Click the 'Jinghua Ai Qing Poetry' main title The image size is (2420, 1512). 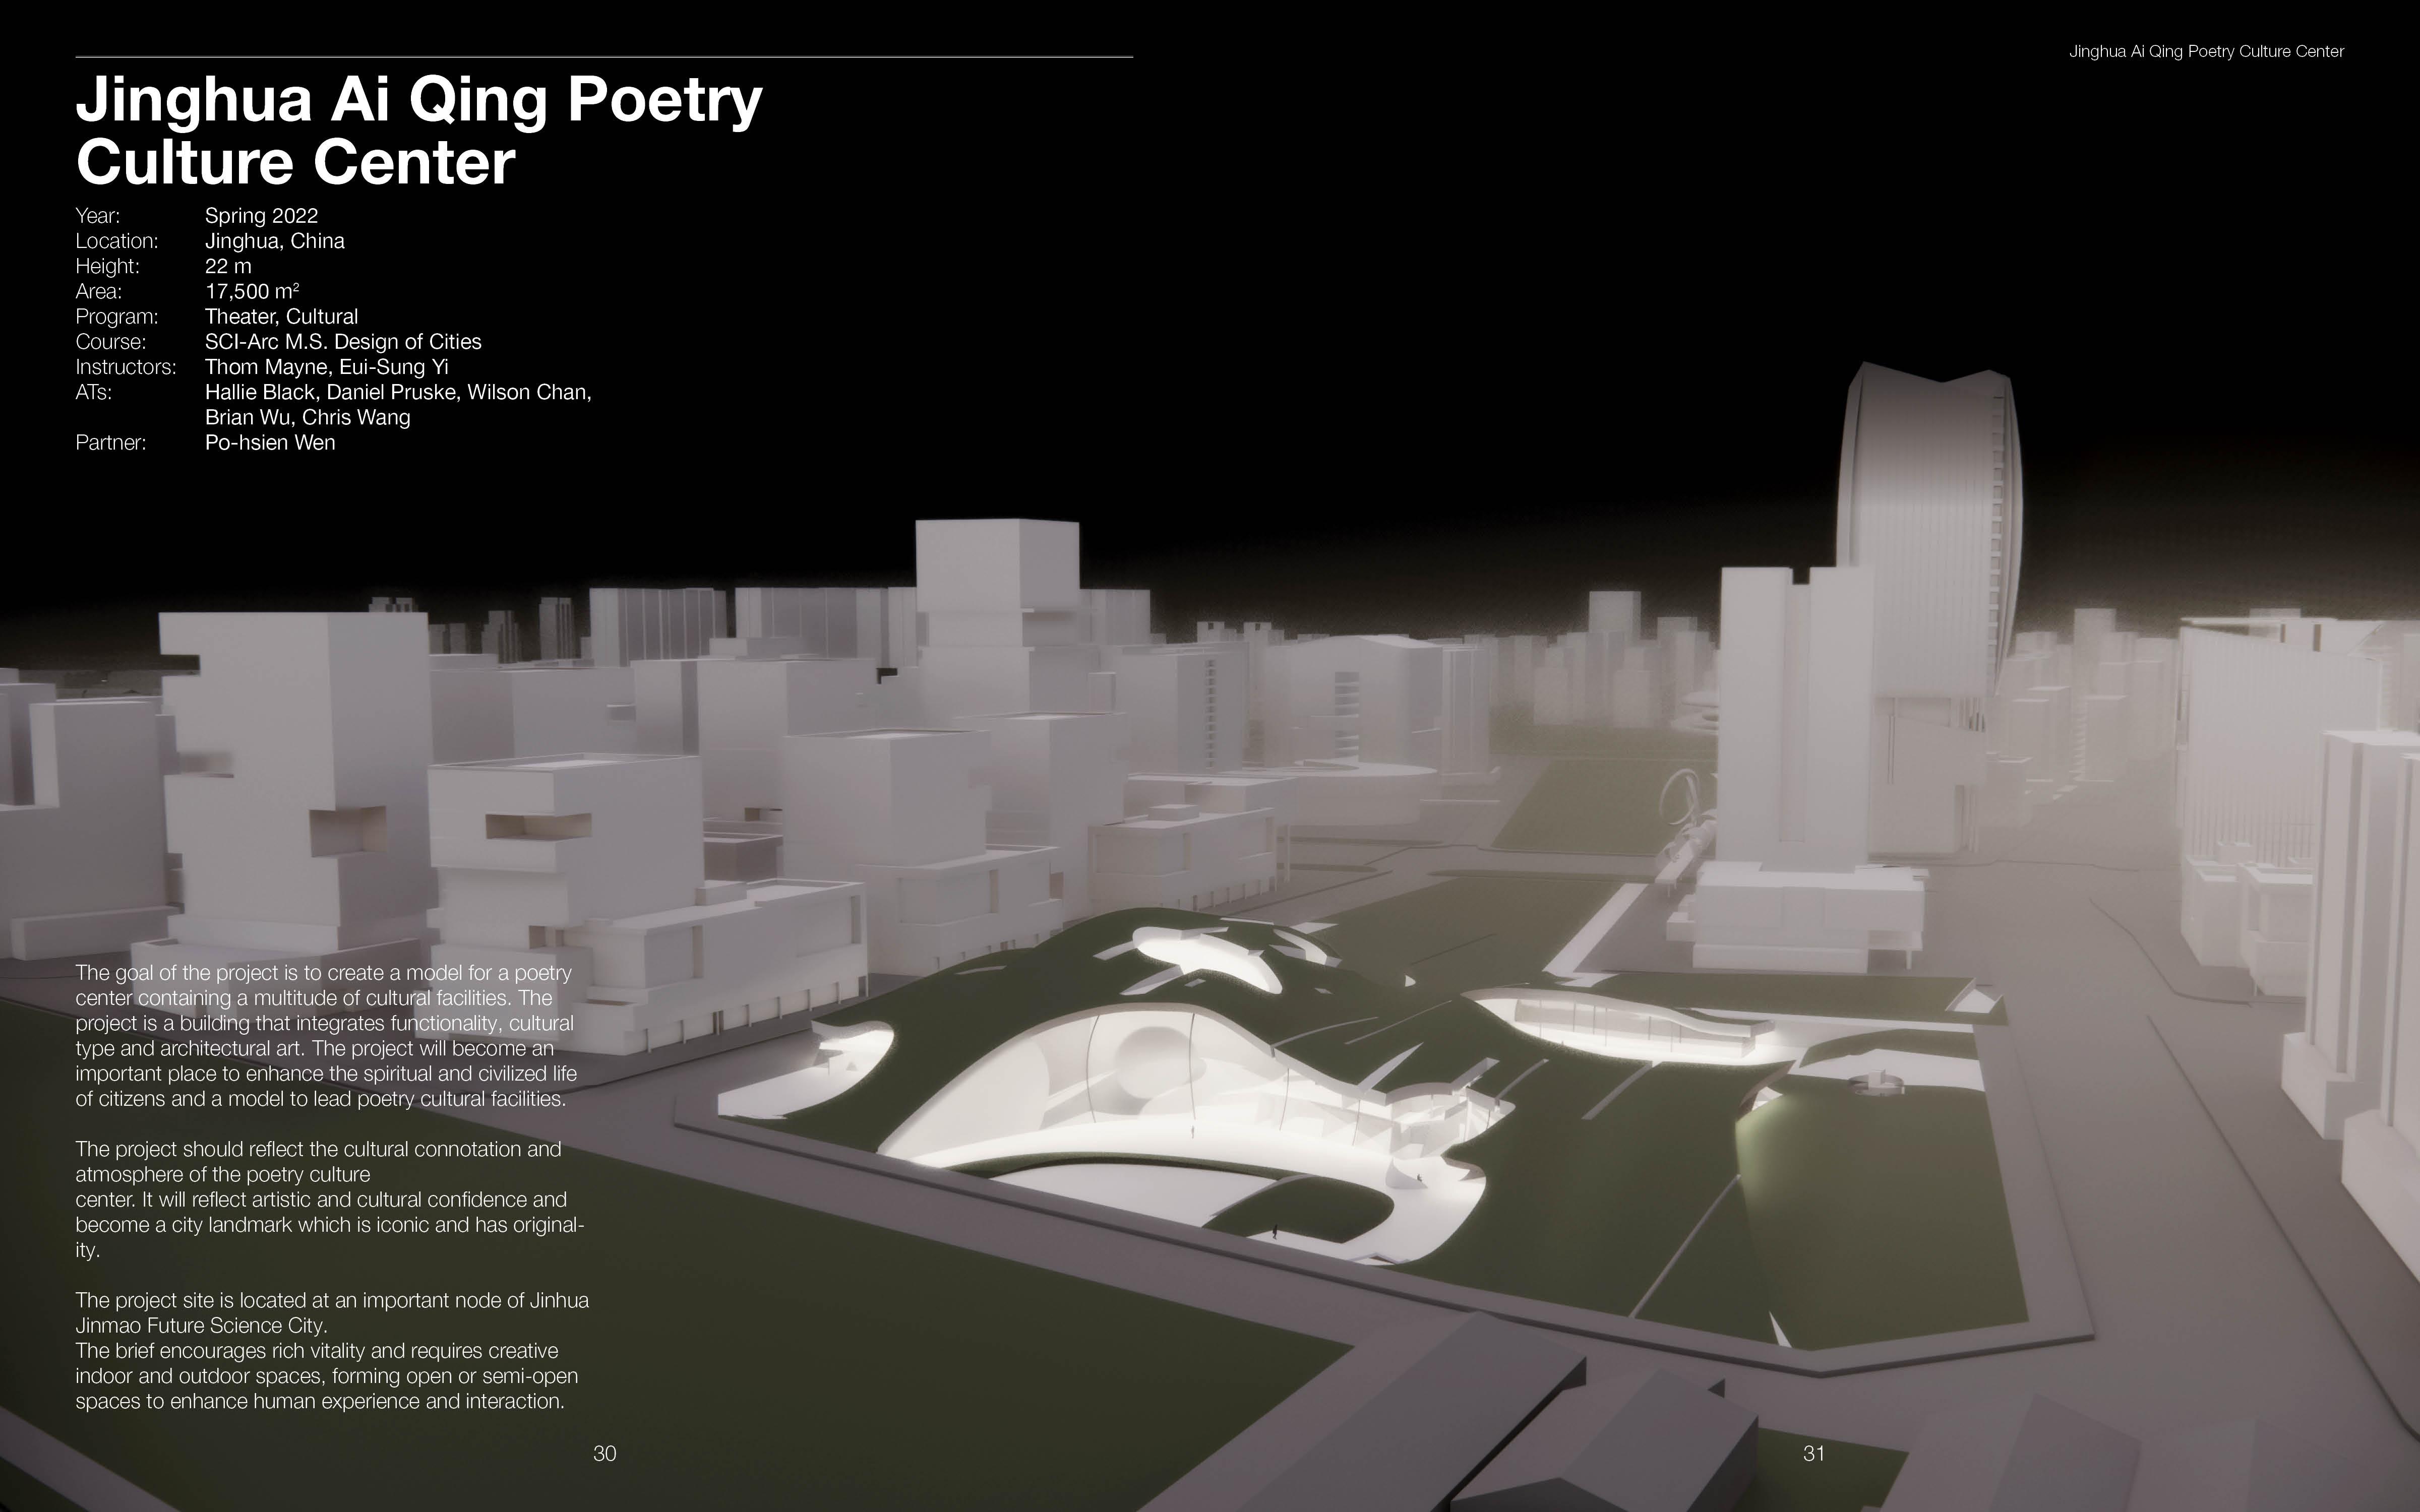418,100
